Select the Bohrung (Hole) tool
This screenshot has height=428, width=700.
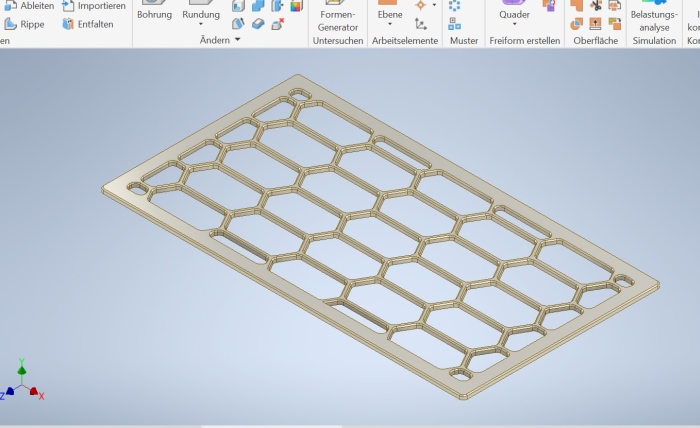pos(154,14)
